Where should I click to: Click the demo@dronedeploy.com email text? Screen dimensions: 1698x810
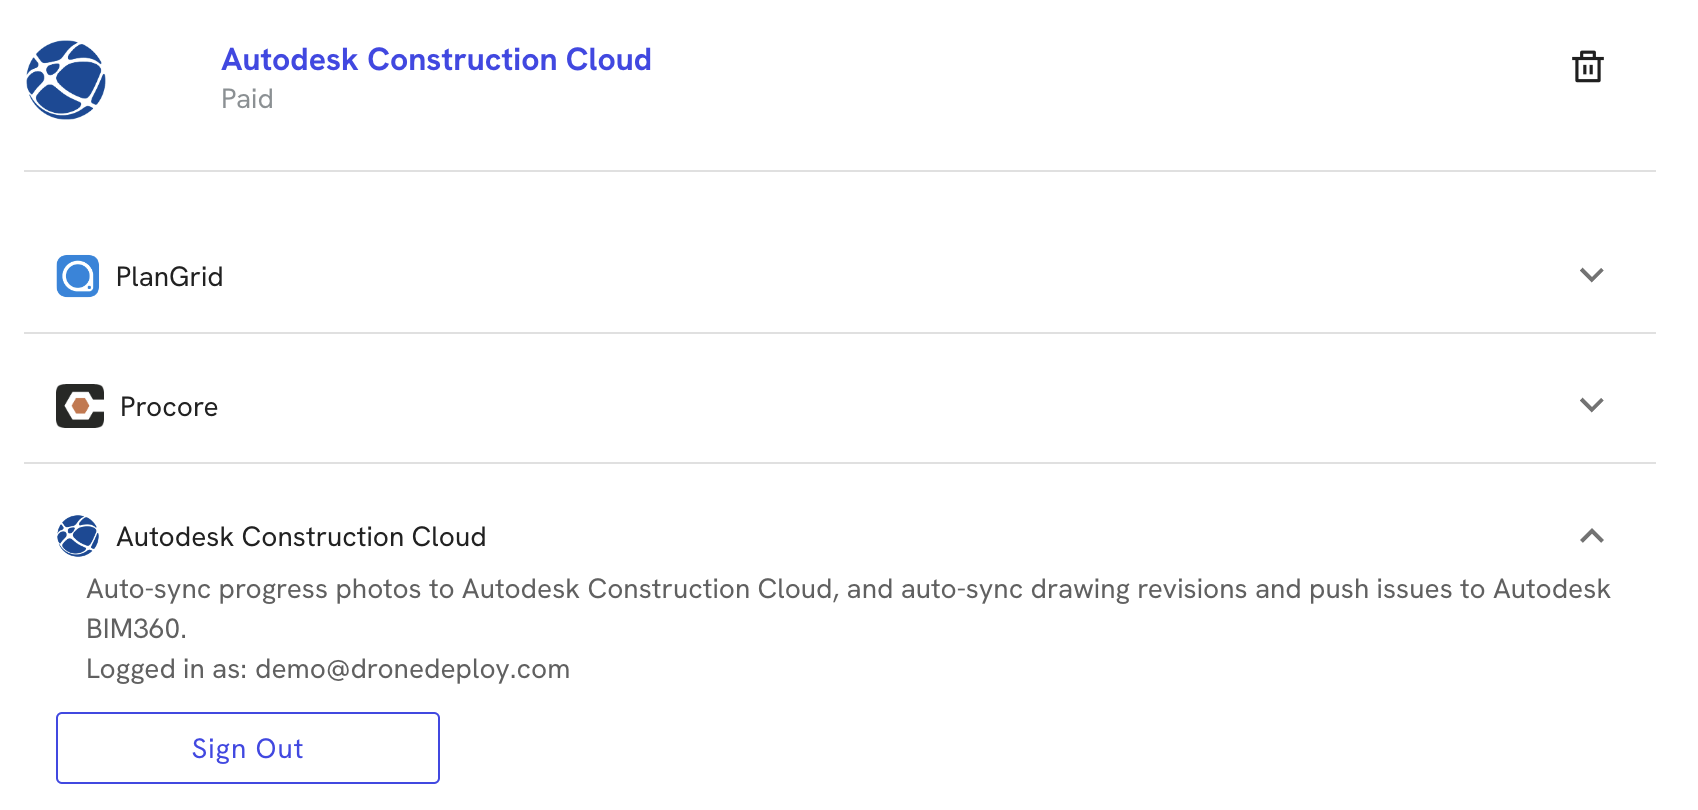tap(412, 669)
